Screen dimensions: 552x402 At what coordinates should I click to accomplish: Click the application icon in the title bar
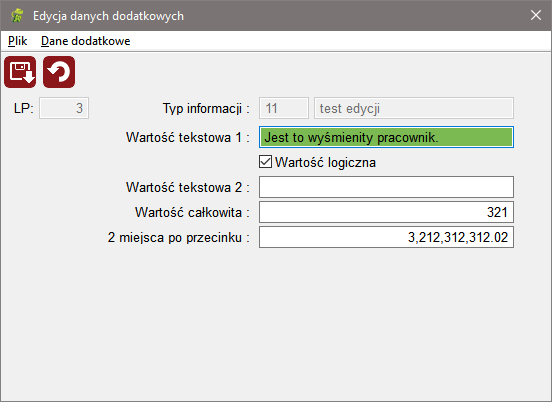point(17,15)
